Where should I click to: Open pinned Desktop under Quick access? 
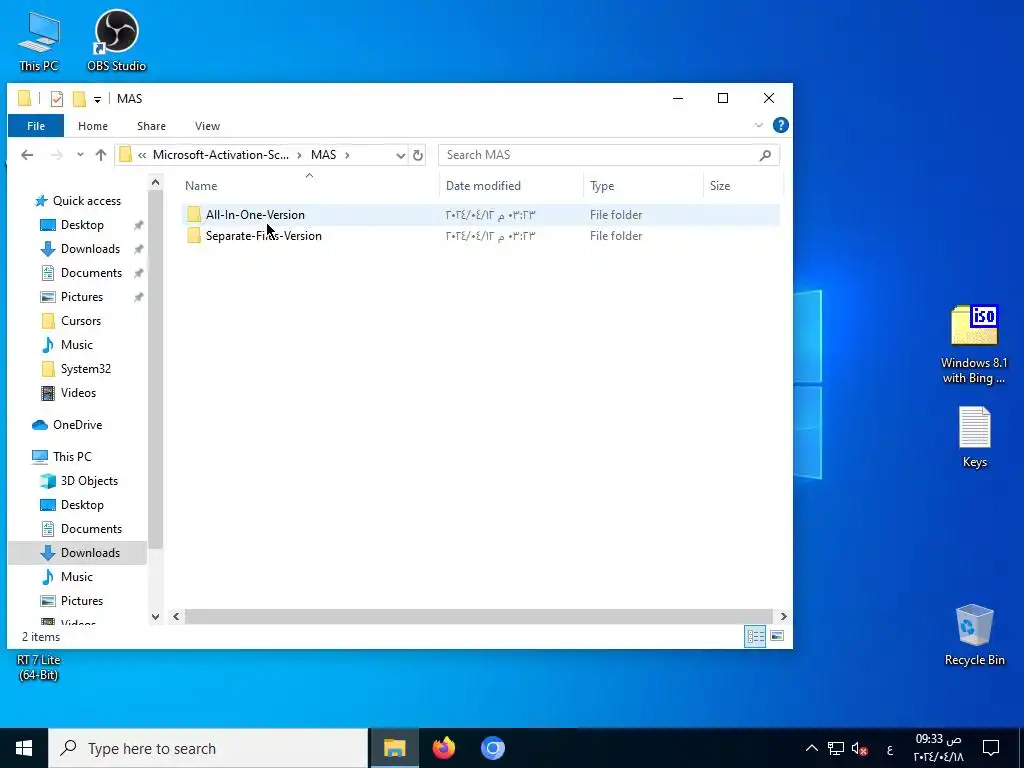pyautogui.click(x=82, y=225)
